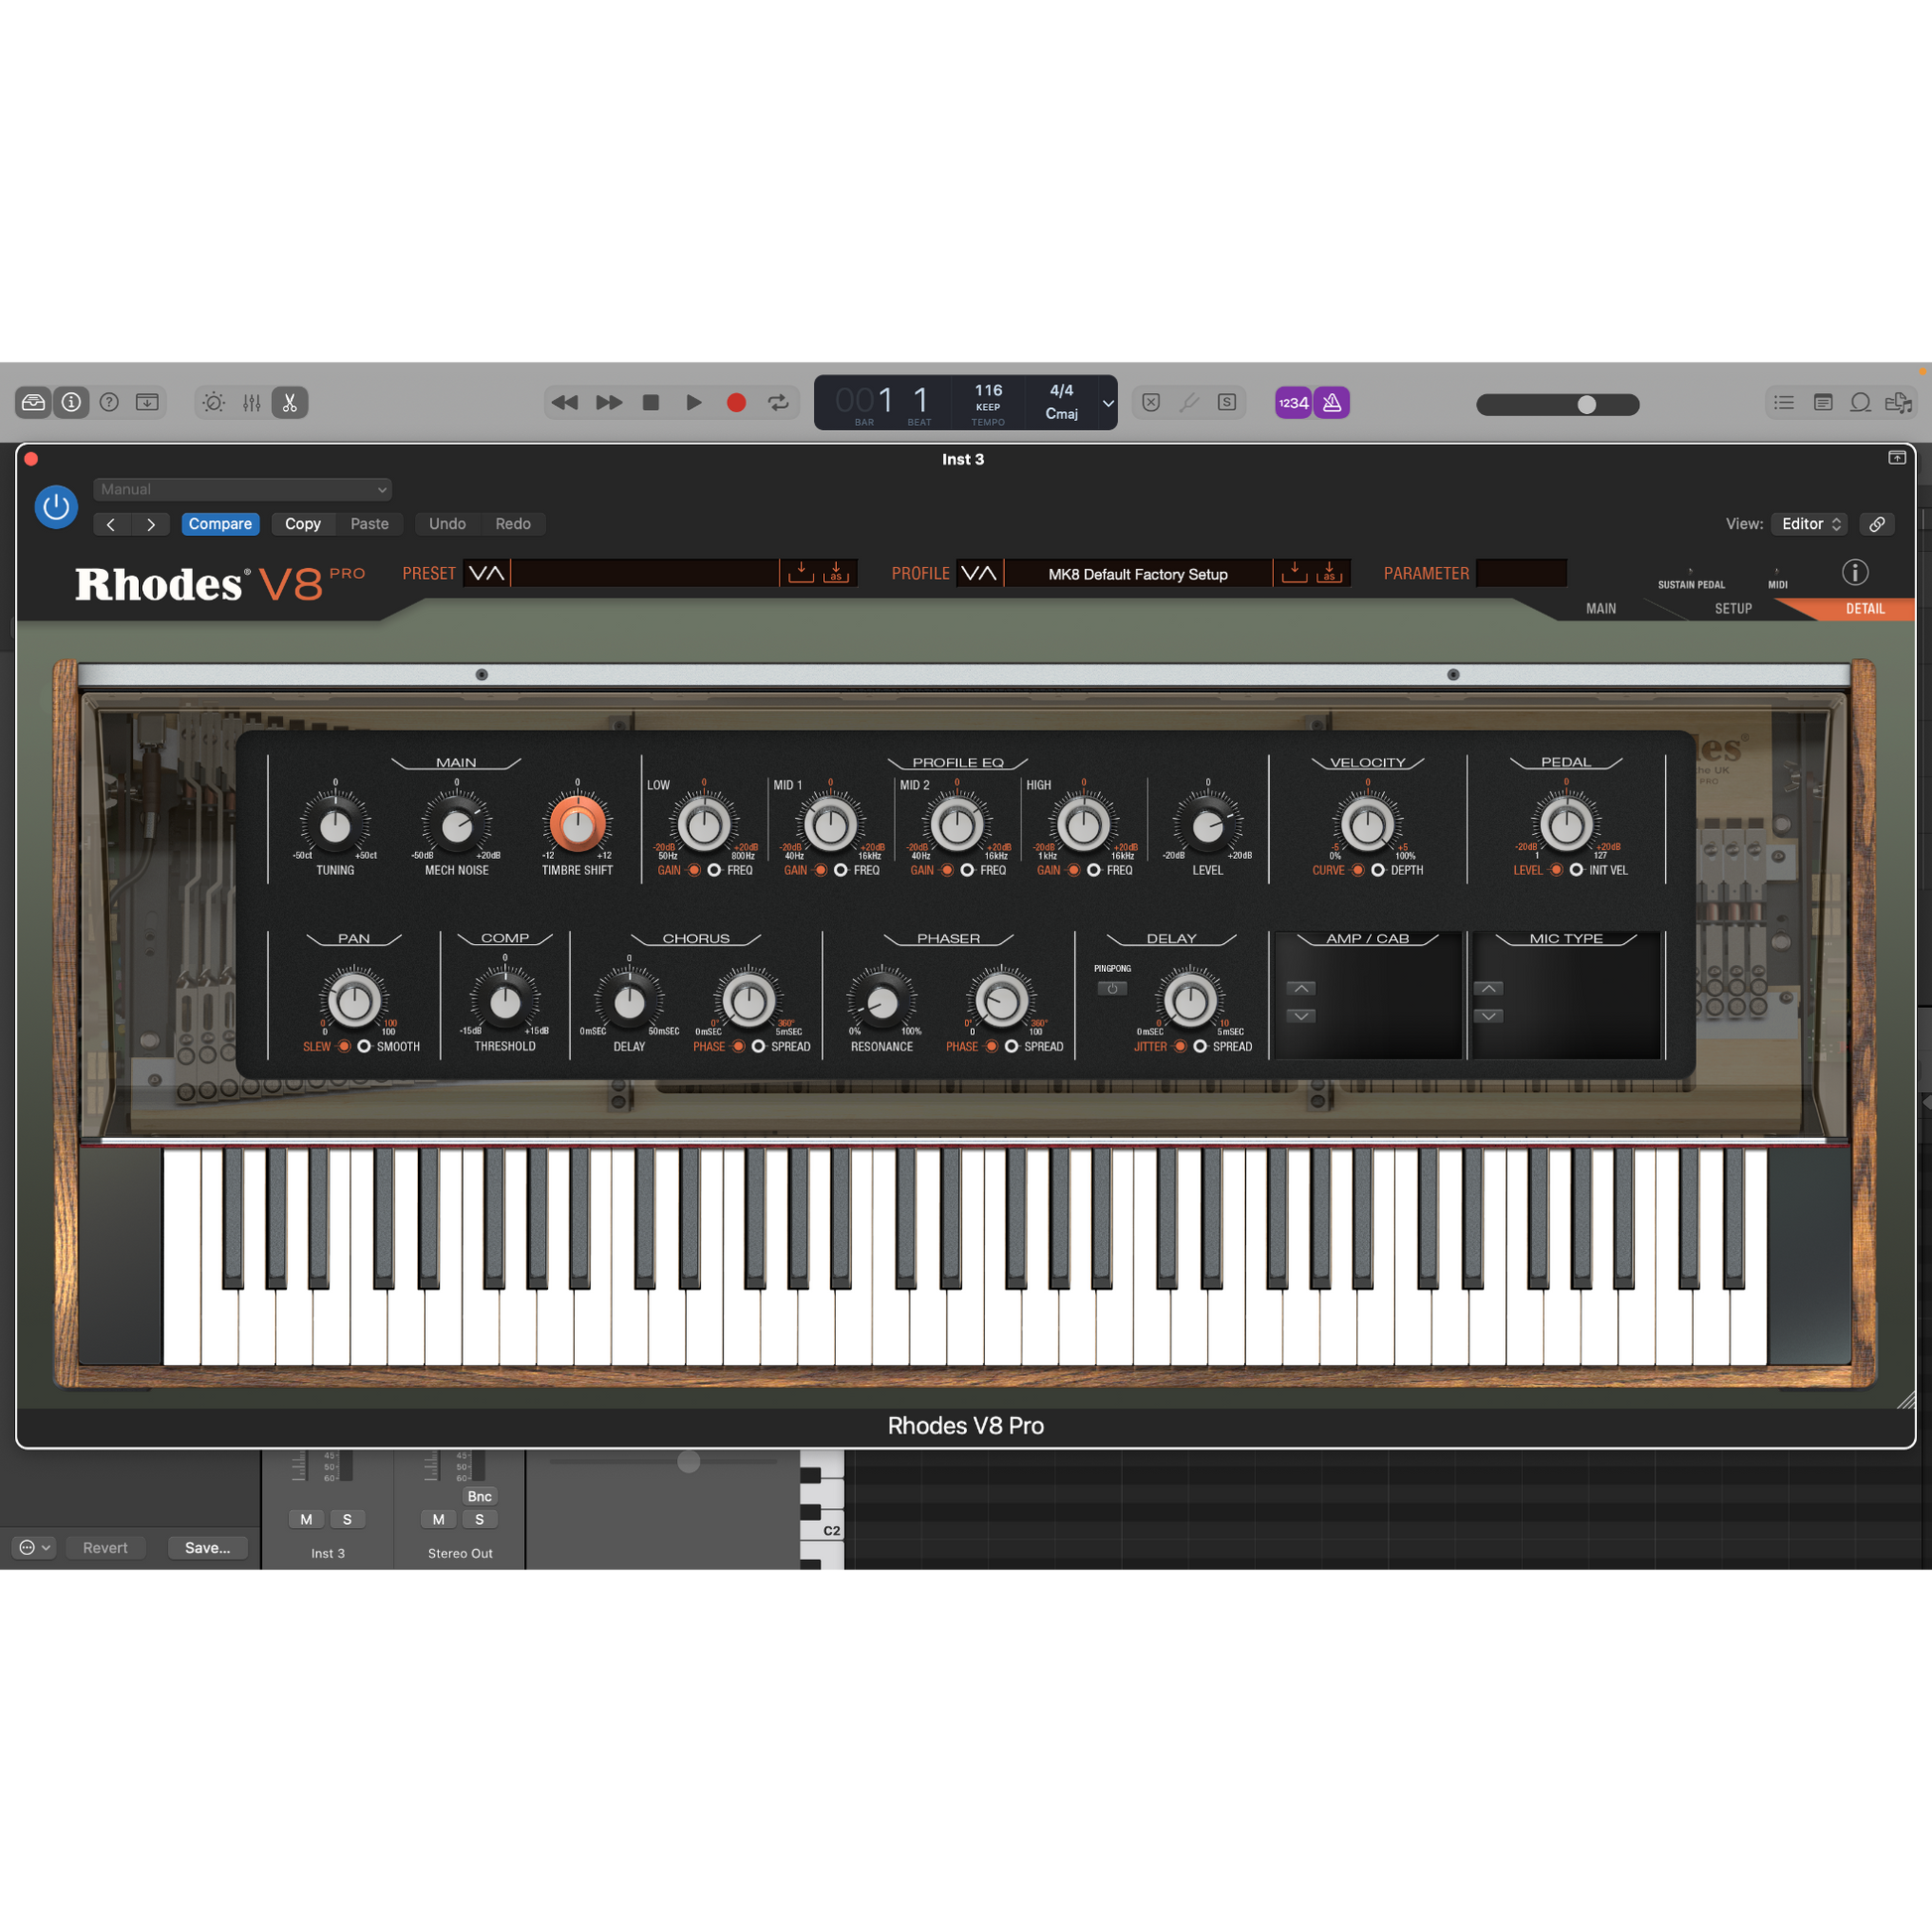Image resolution: width=1932 pixels, height=1932 pixels.
Task: Click the Compare button
Action: click(220, 524)
